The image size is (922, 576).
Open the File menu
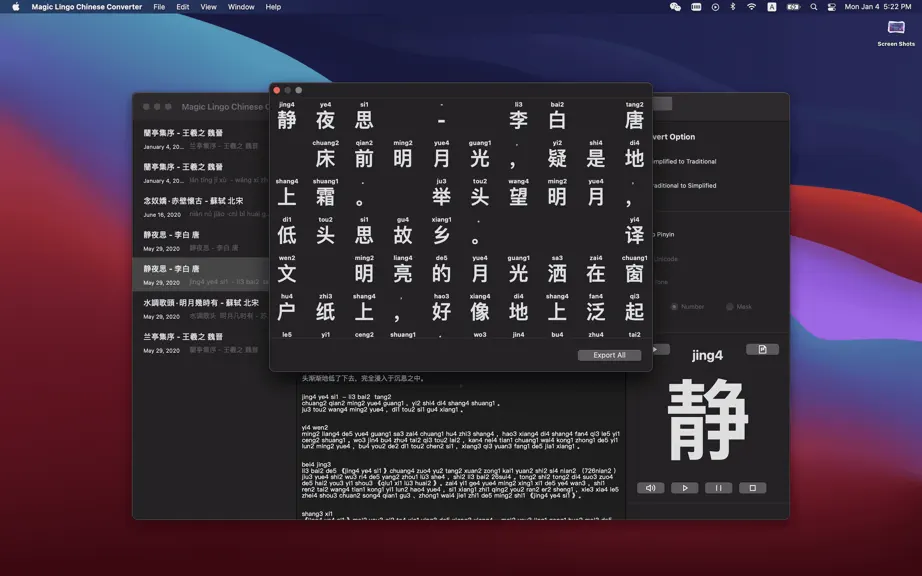[159, 7]
